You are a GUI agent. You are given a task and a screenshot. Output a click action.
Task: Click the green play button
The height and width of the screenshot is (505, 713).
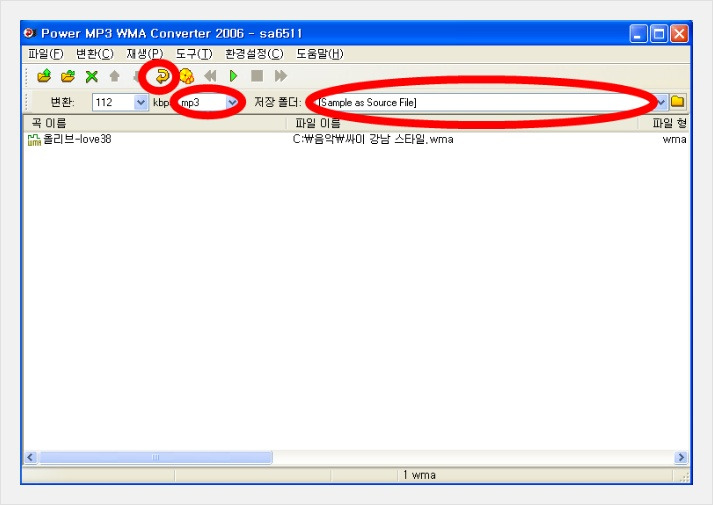click(x=233, y=76)
